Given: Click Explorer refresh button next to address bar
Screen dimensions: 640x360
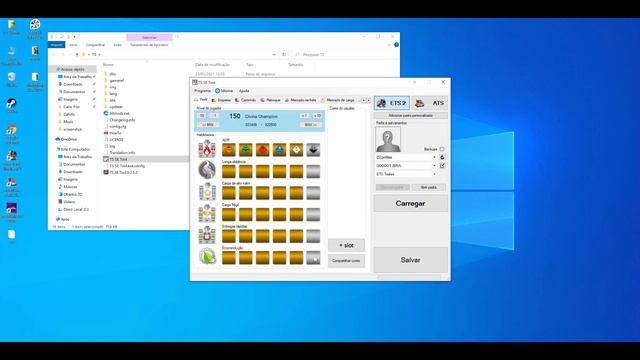Looking at the screenshot, I should click(x=284, y=54).
